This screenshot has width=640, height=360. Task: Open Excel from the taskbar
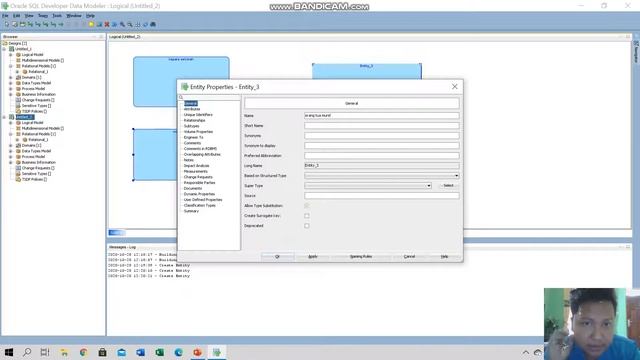pyautogui.click(x=160, y=352)
